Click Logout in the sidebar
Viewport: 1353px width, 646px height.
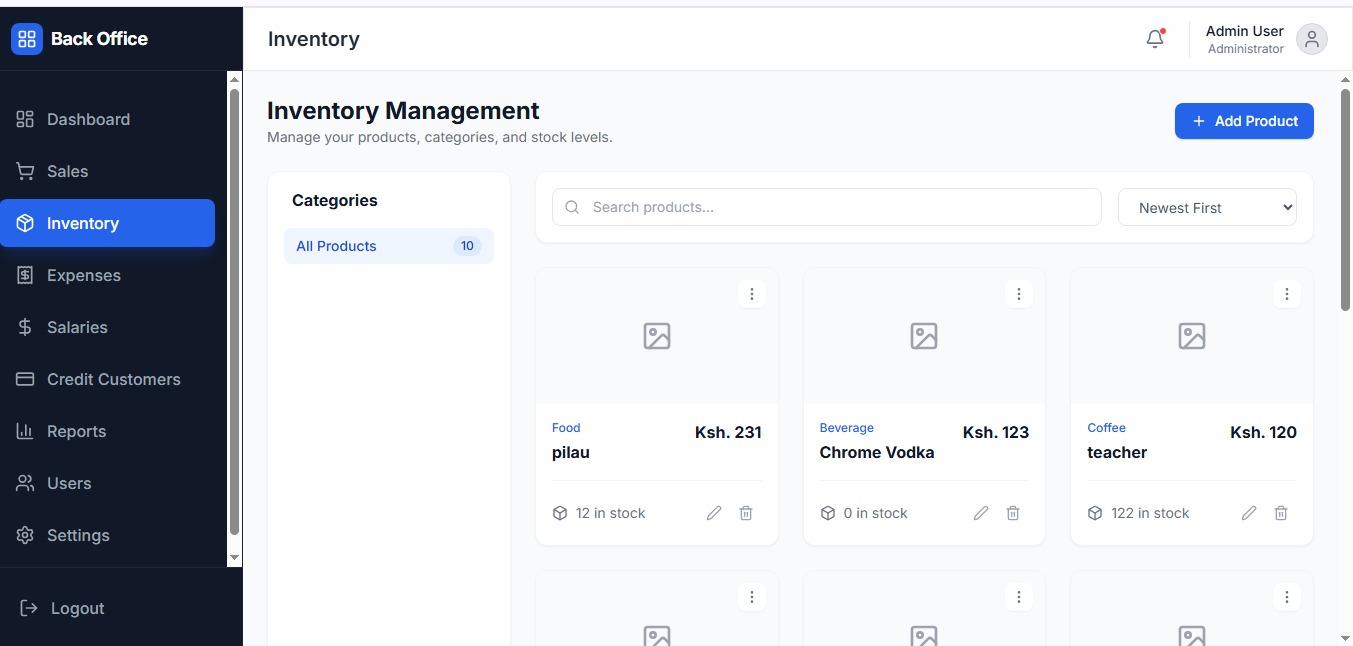[77, 608]
